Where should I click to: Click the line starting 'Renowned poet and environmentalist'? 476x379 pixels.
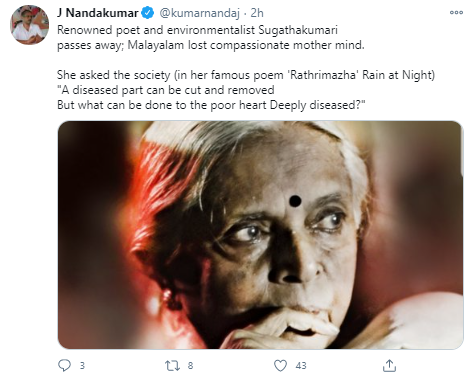[x=197, y=30]
